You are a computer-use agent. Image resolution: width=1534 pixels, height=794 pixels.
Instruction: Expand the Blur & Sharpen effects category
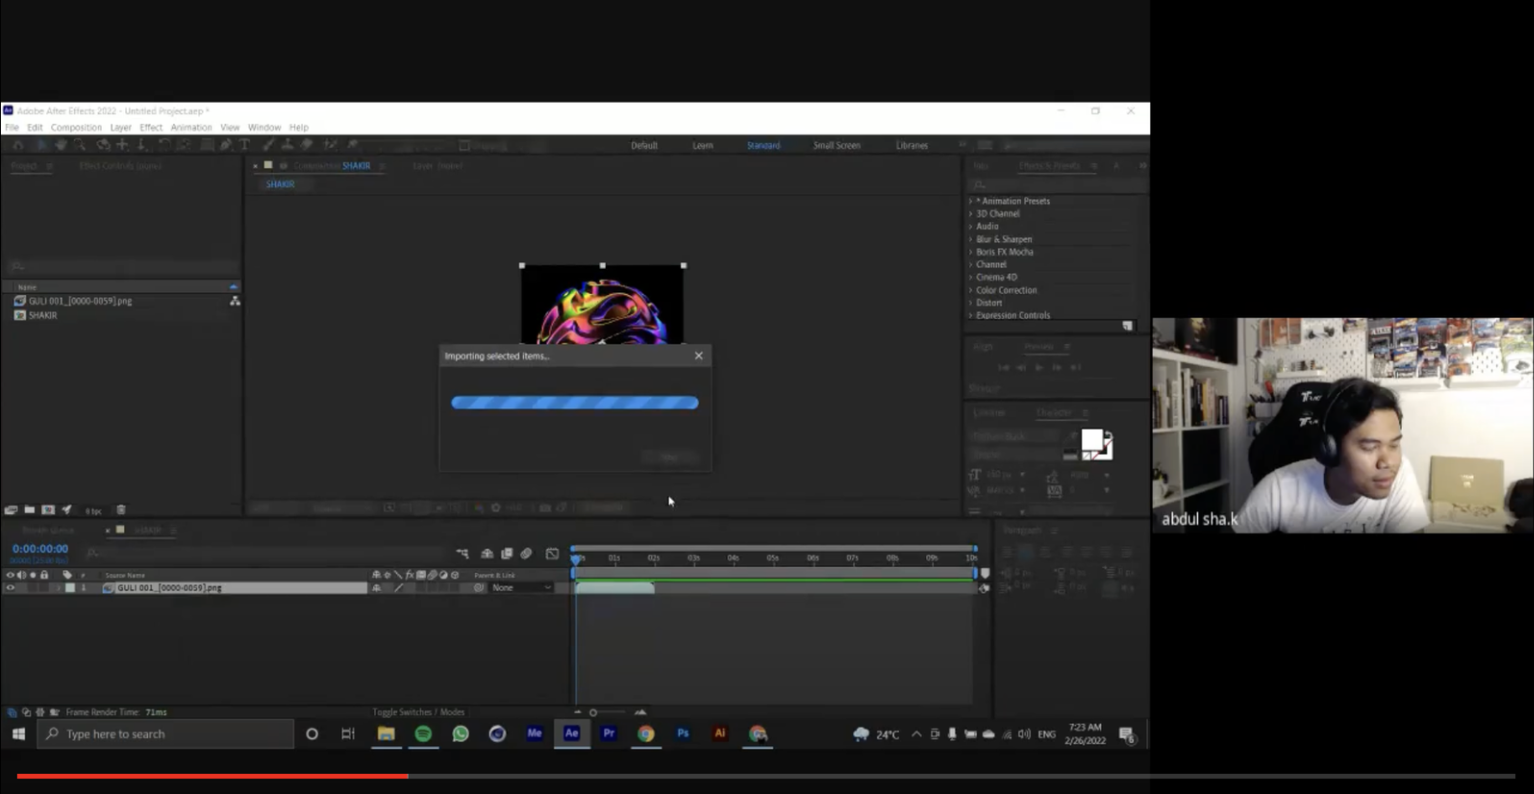point(970,239)
